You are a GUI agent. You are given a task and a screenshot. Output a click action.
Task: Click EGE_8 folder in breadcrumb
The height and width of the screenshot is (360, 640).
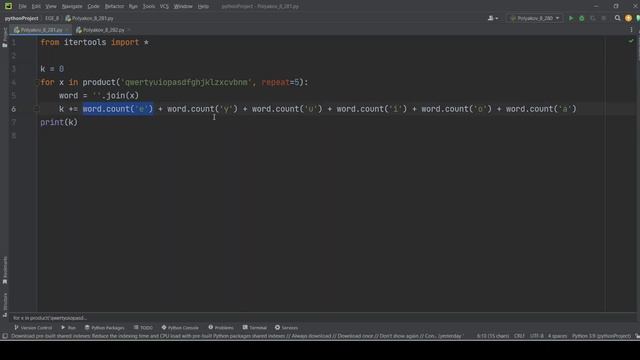tap(52, 18)
